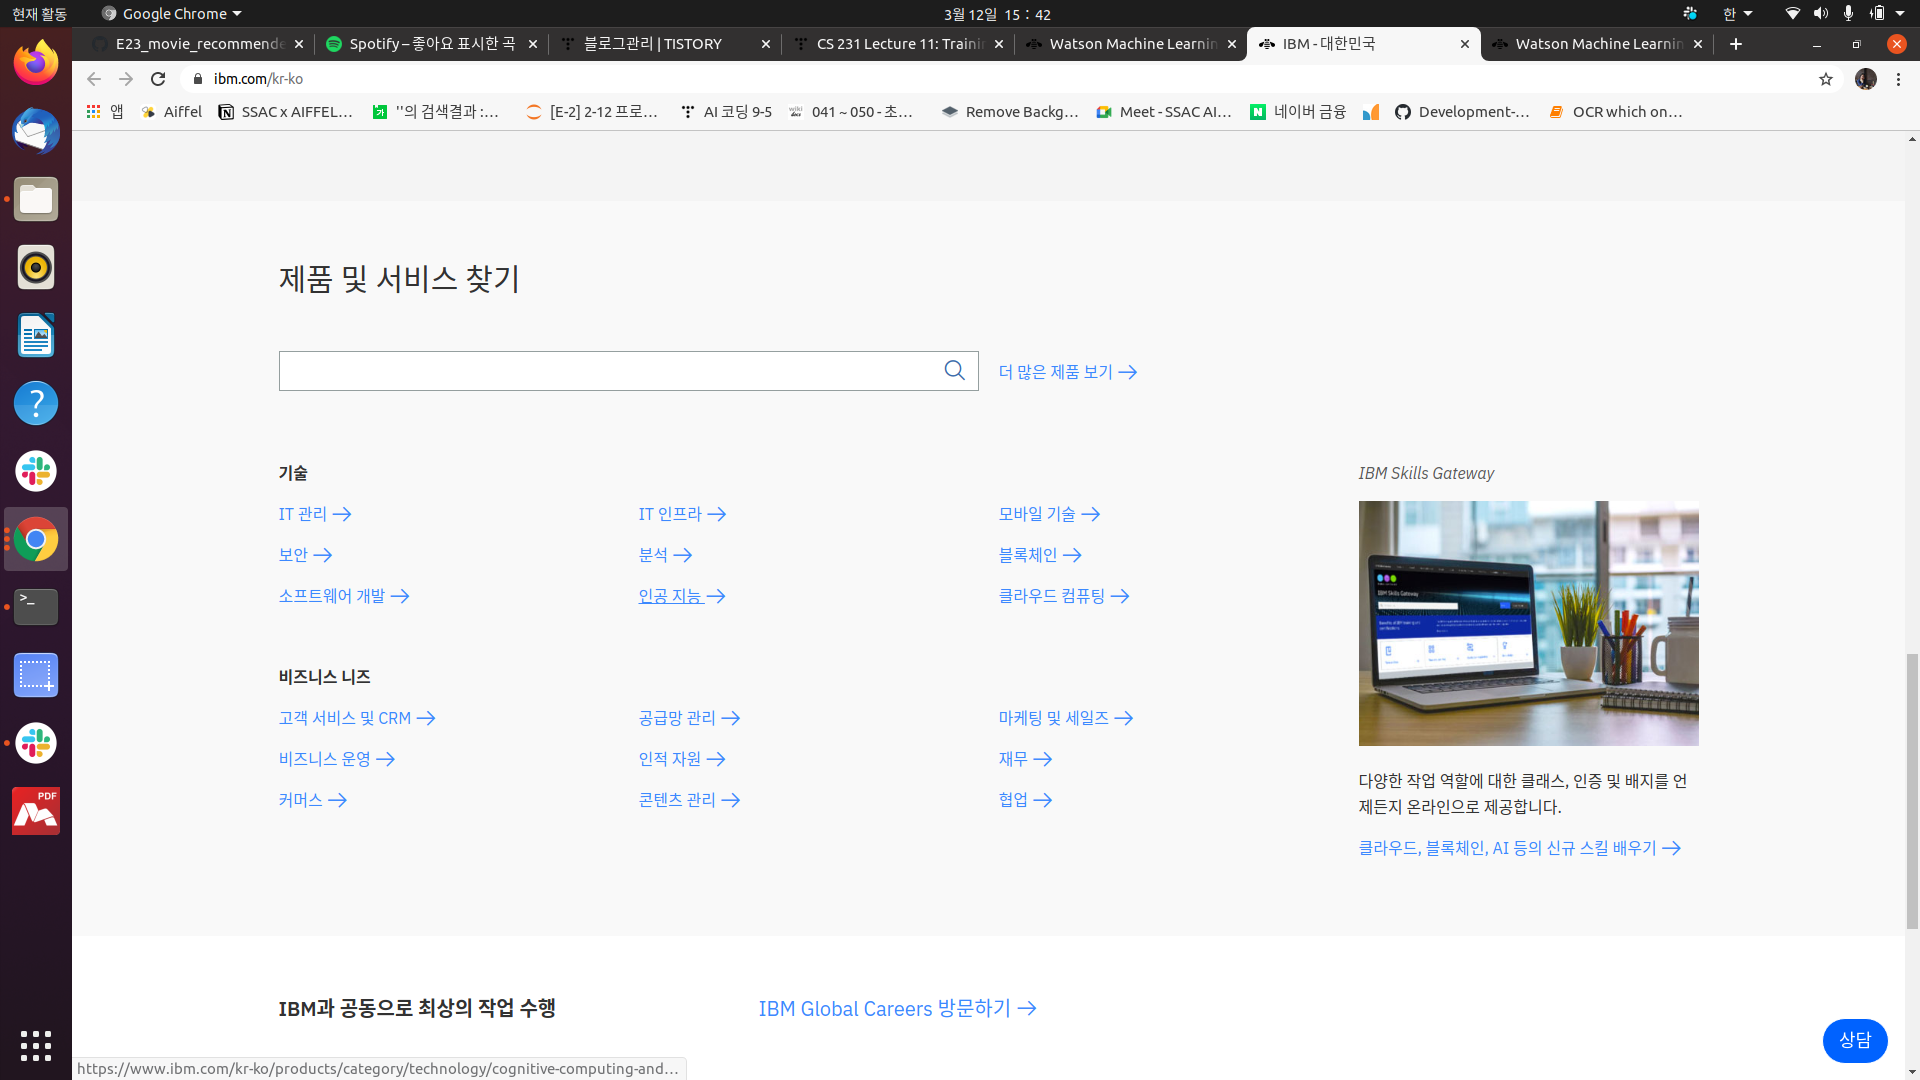The height and width of the screenshot is (1080, 1920).
Task: Open the 모바일 기술 link
Action: click(1049, 514)
